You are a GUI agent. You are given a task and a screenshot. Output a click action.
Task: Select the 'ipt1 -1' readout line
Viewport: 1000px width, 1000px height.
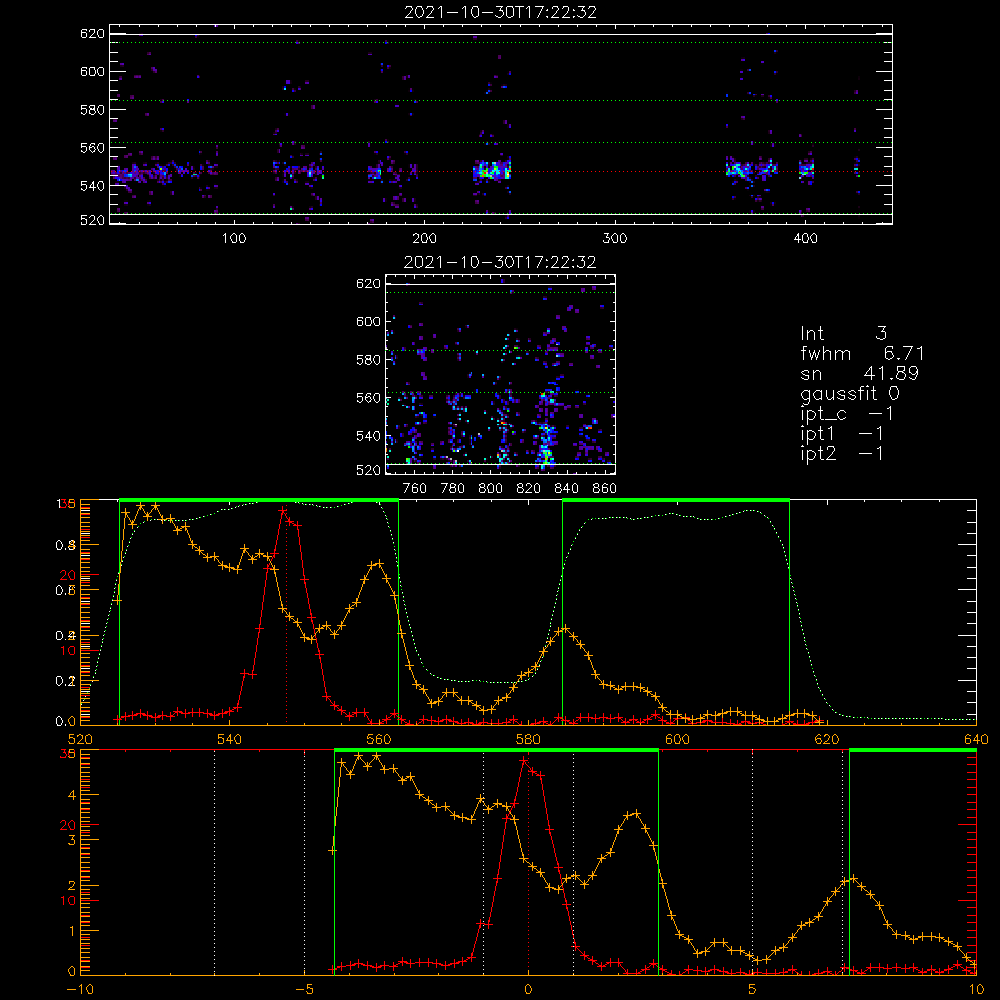842,434
